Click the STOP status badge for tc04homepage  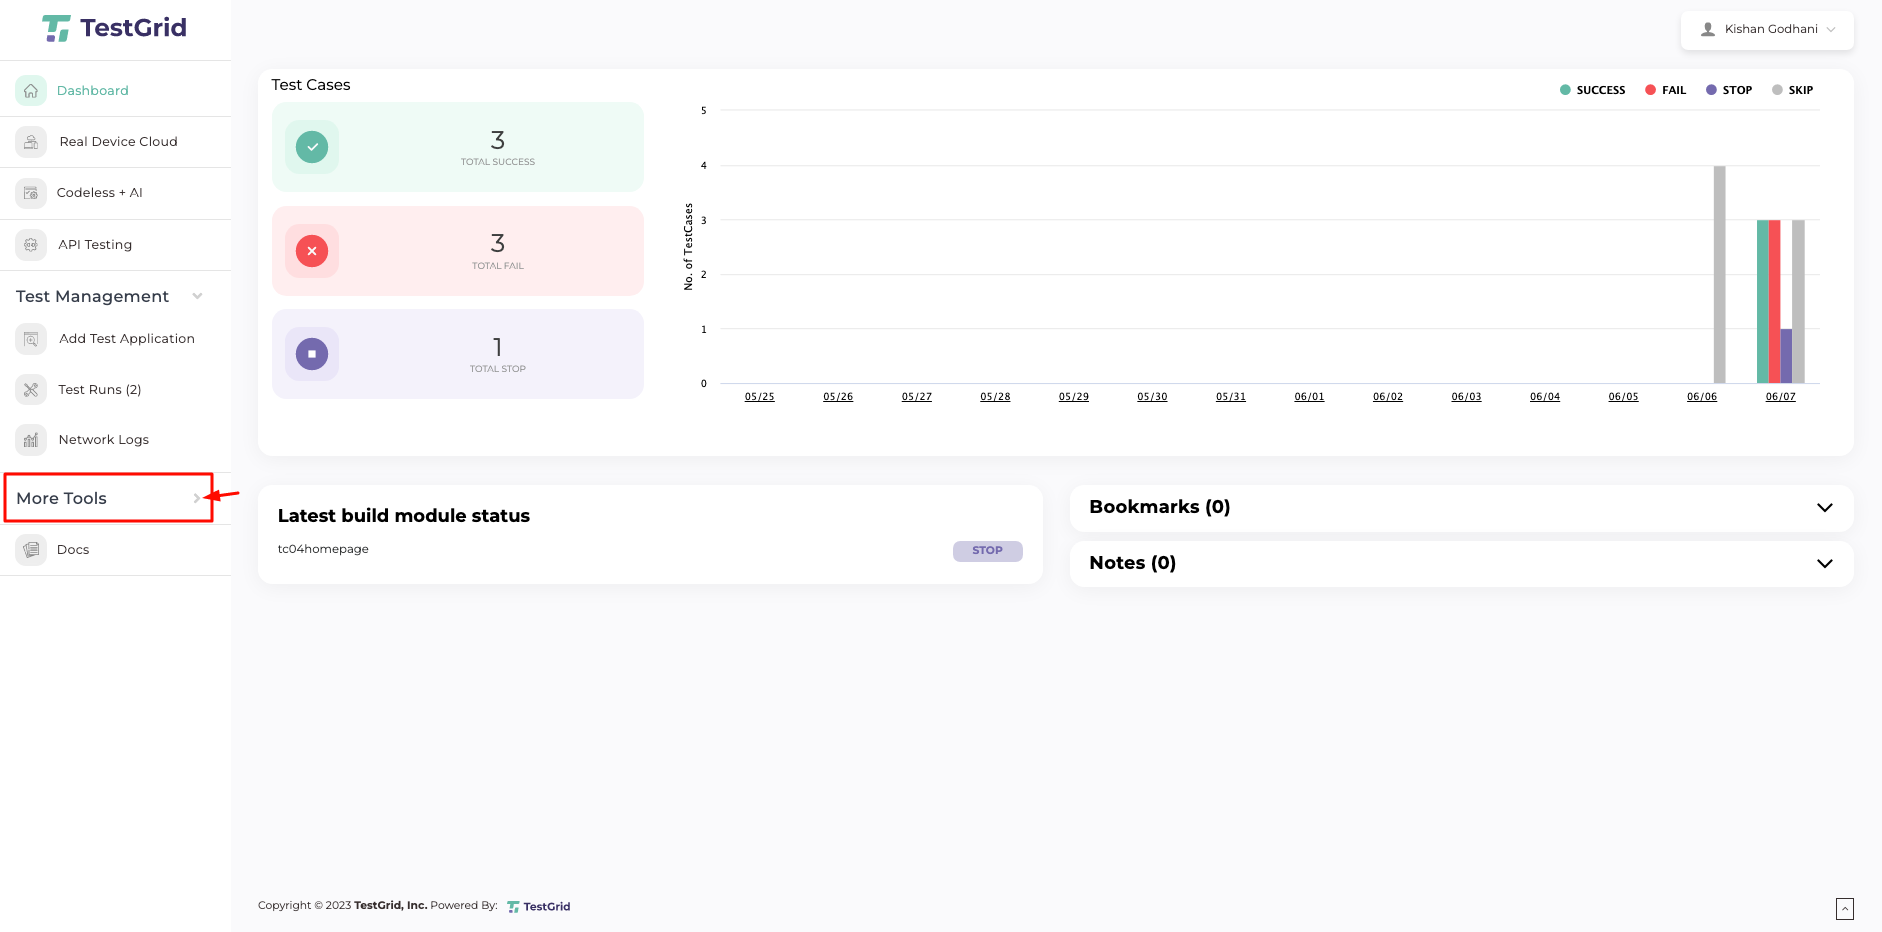pos(987,551)
